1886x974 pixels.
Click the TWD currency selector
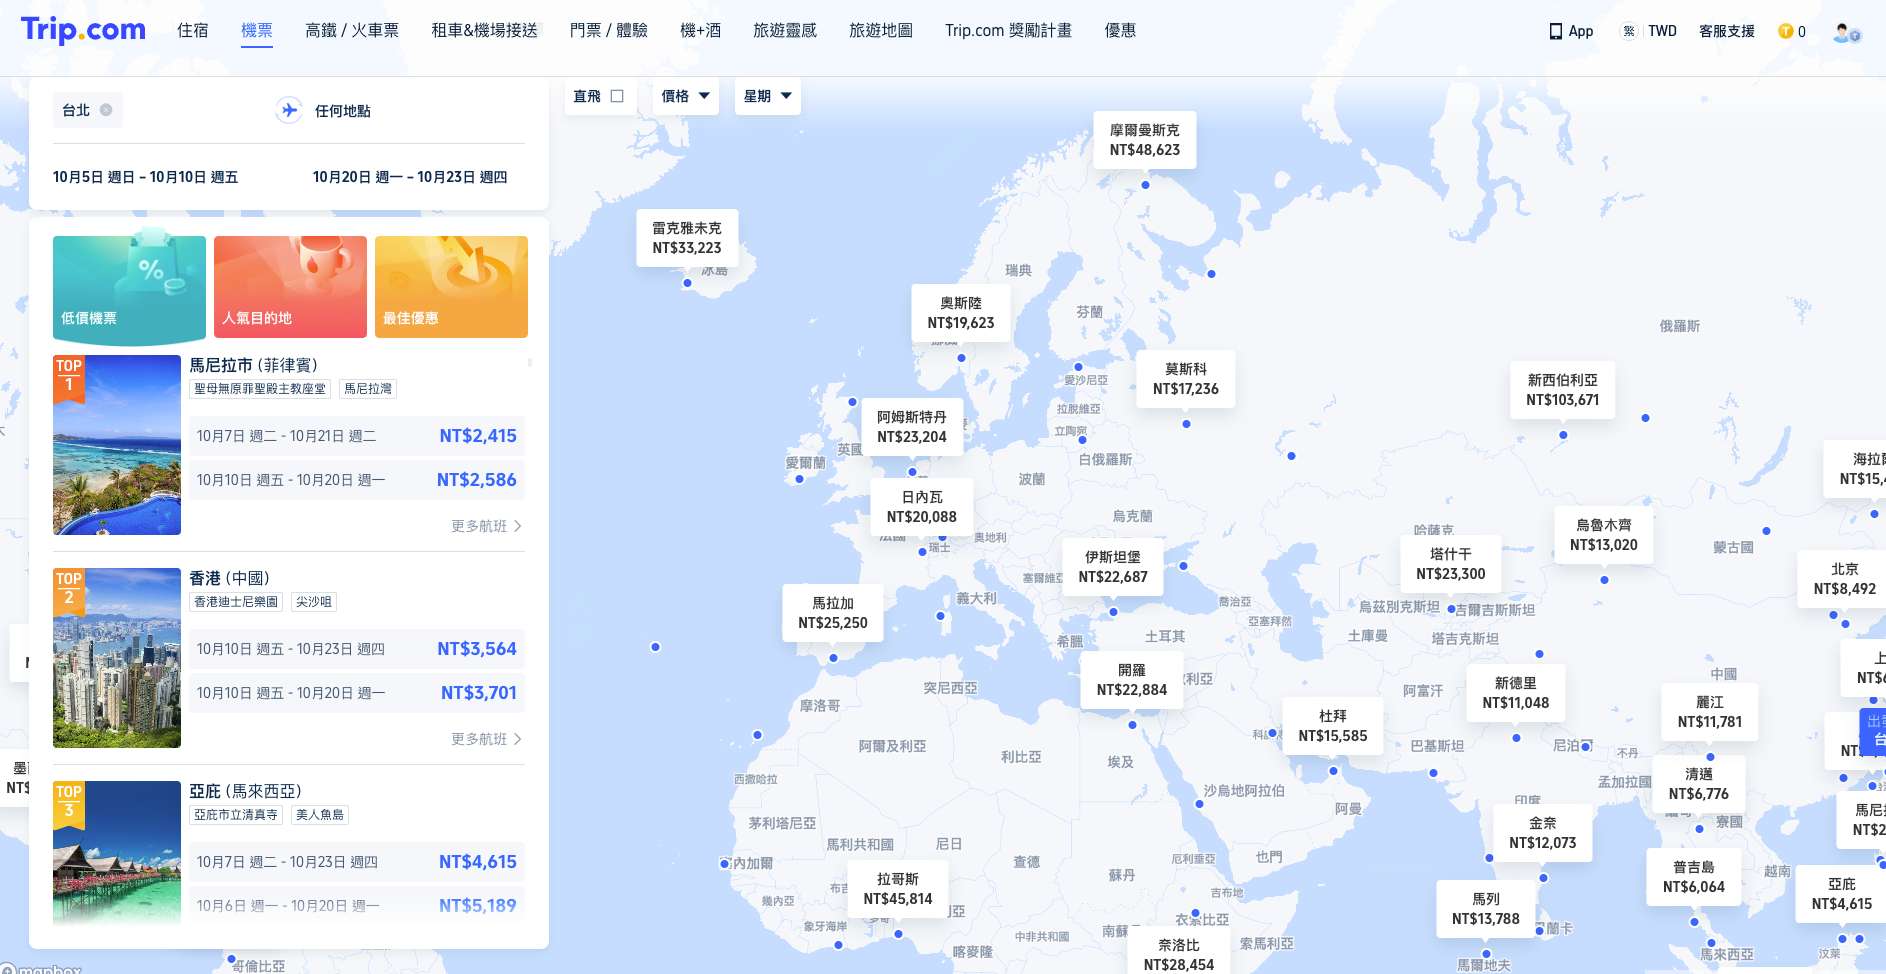(1662, 31)
